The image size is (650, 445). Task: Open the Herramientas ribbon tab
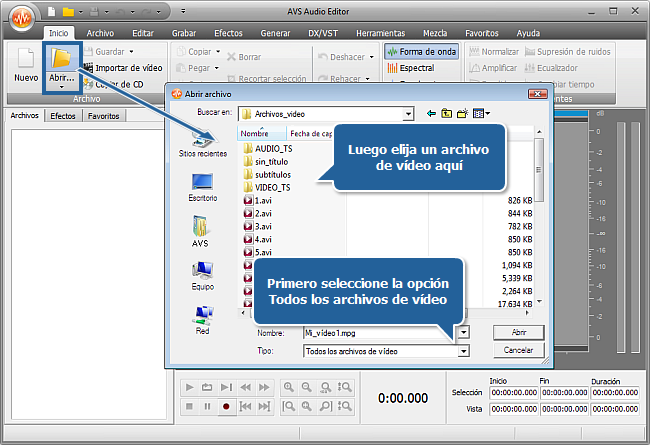(380, 33)
